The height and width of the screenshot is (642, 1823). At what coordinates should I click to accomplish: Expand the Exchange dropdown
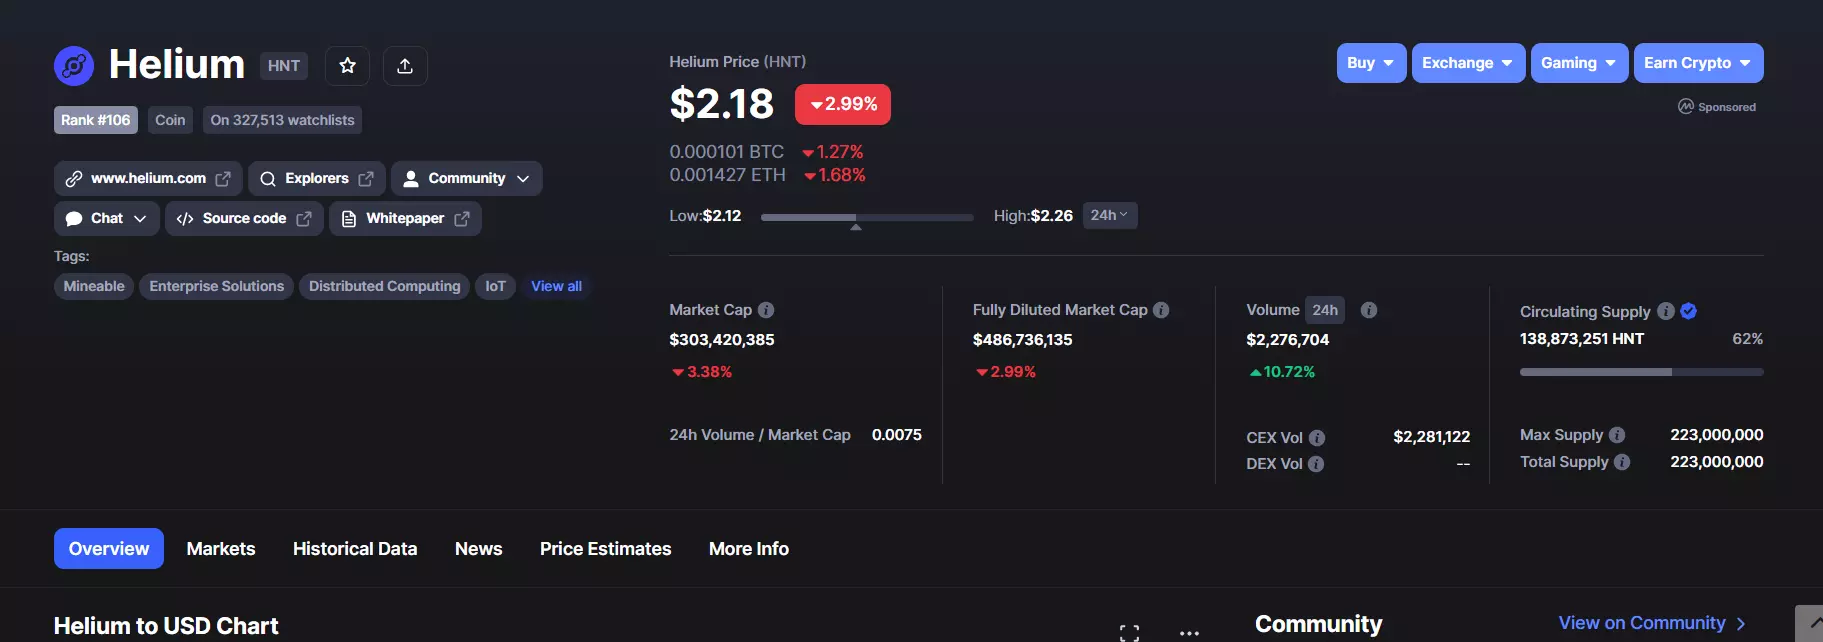pos(1468,63)
